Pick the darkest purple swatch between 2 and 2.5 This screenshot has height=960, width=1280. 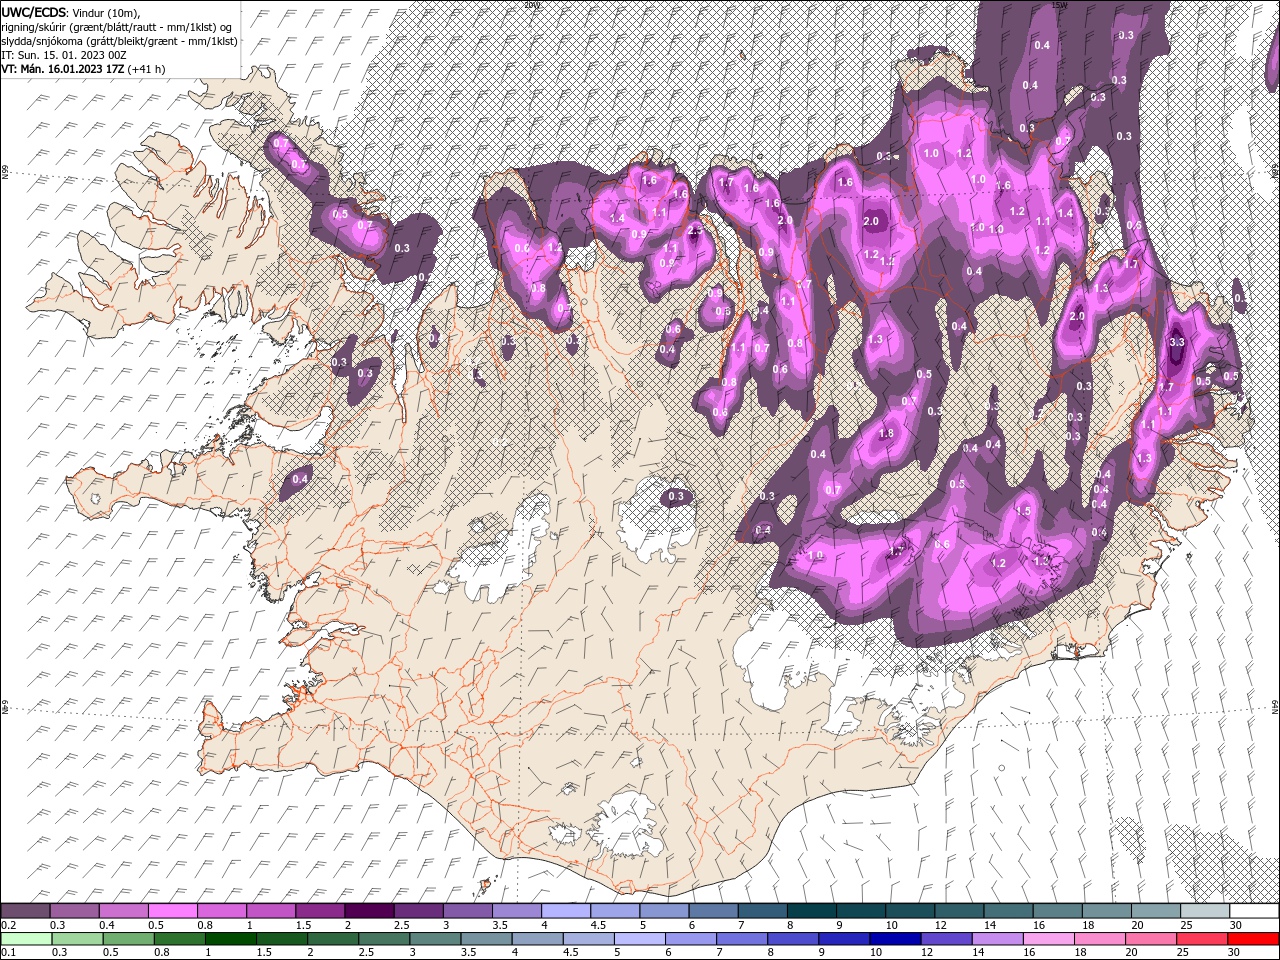pos(368,911)
